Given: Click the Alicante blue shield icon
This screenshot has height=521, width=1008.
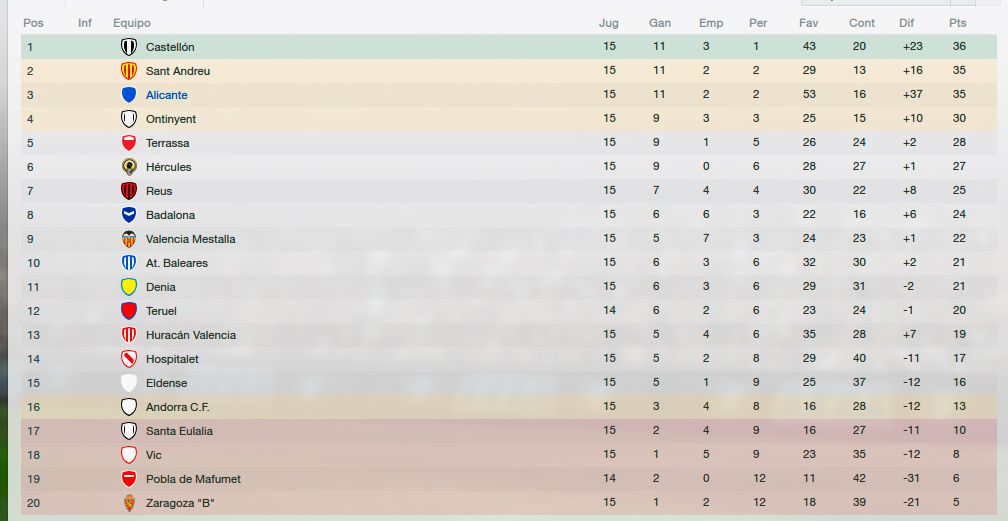Looking at the screenshot, I should pos(129,95).
